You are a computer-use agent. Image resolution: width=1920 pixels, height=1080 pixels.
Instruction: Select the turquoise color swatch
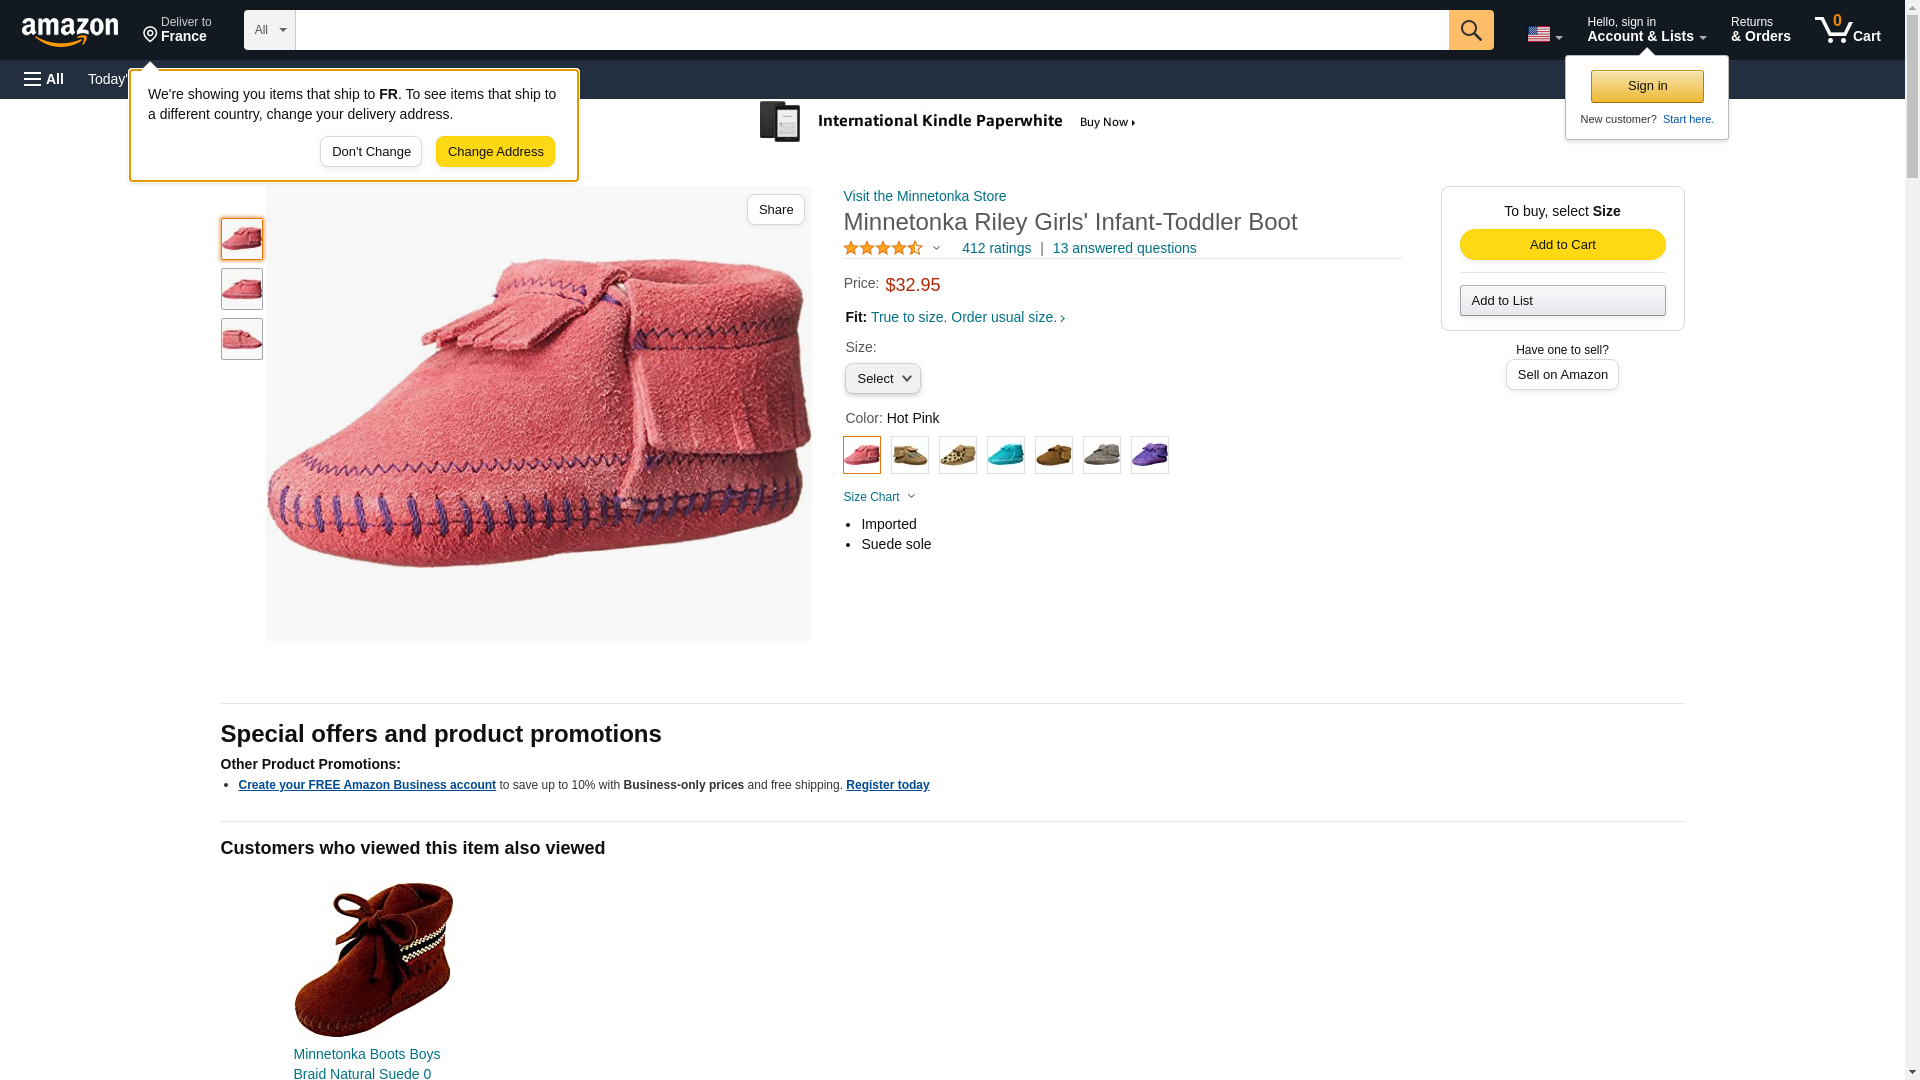coord(1005,455)
